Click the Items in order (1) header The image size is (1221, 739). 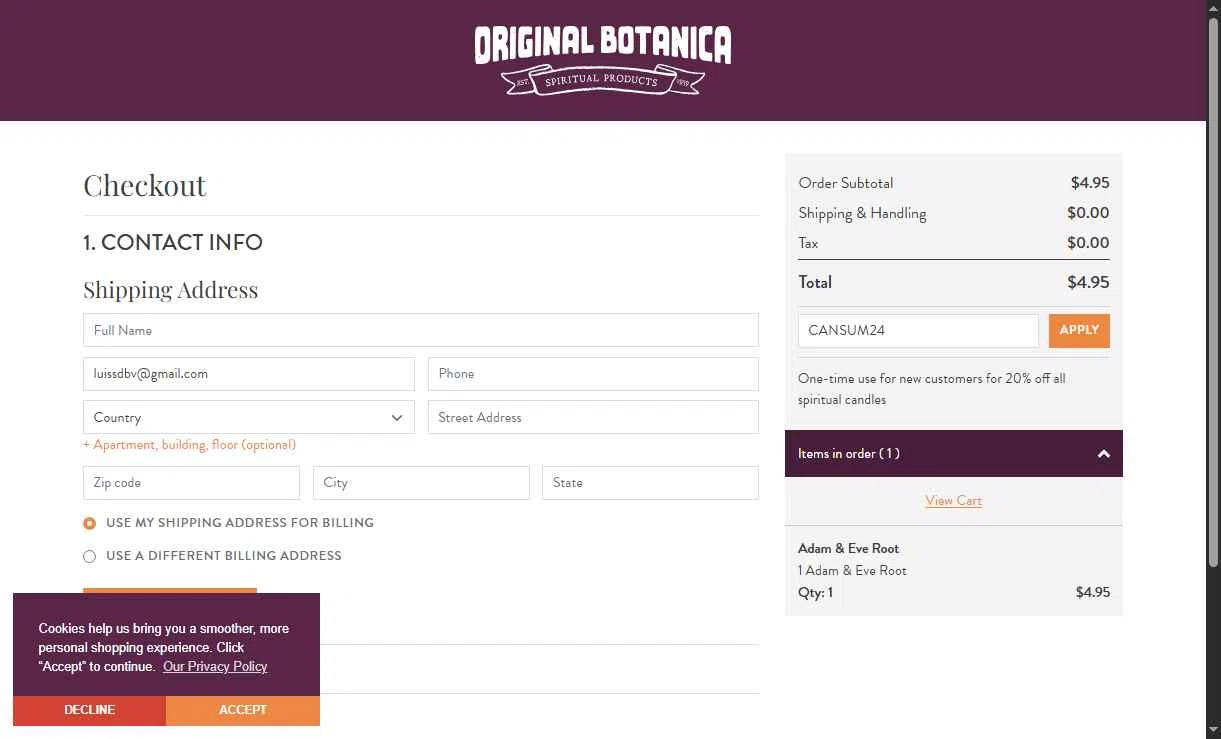tap(954, 454)
